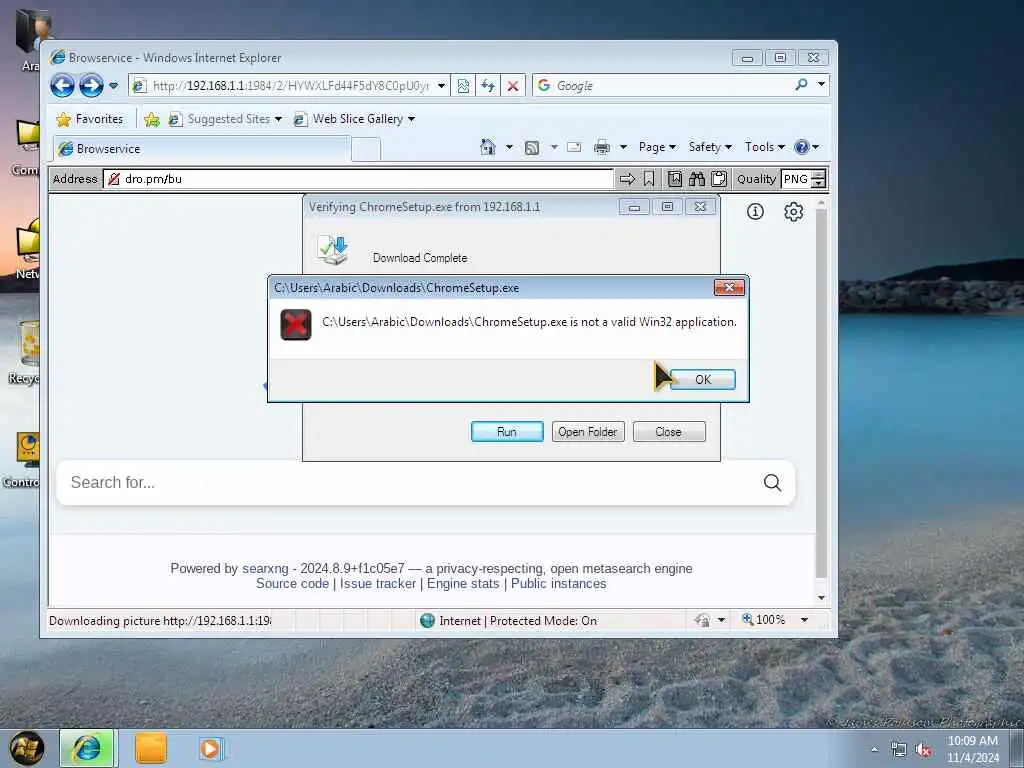
Task: Click Open Folder in download dialog
Action: [x=588, y=432]
